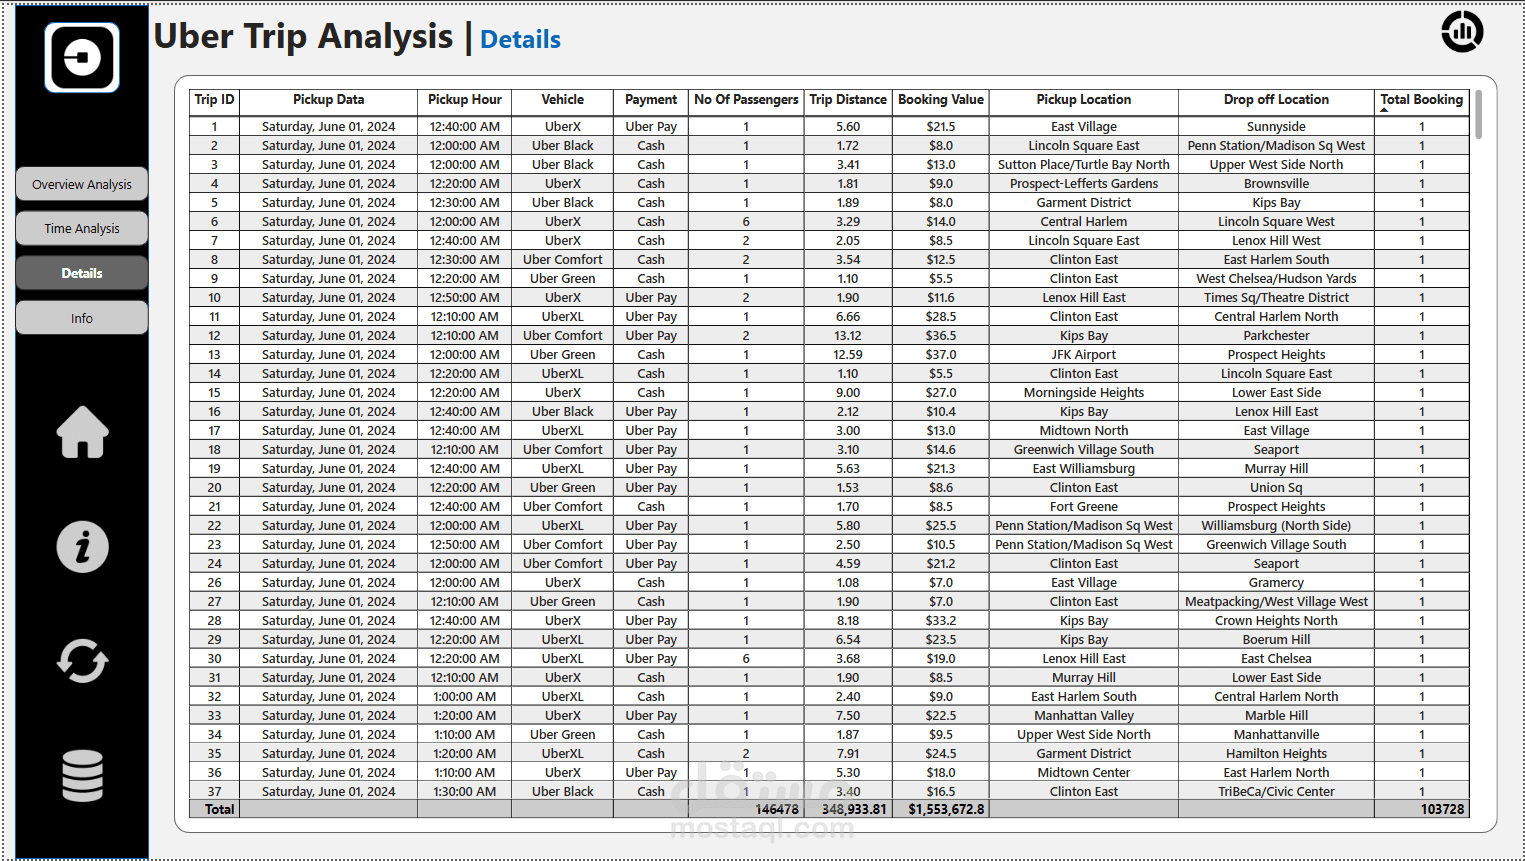The image size is (1525, 861).
Task: Click "Morningside Heights" pickup cell
Action: 1084,393
